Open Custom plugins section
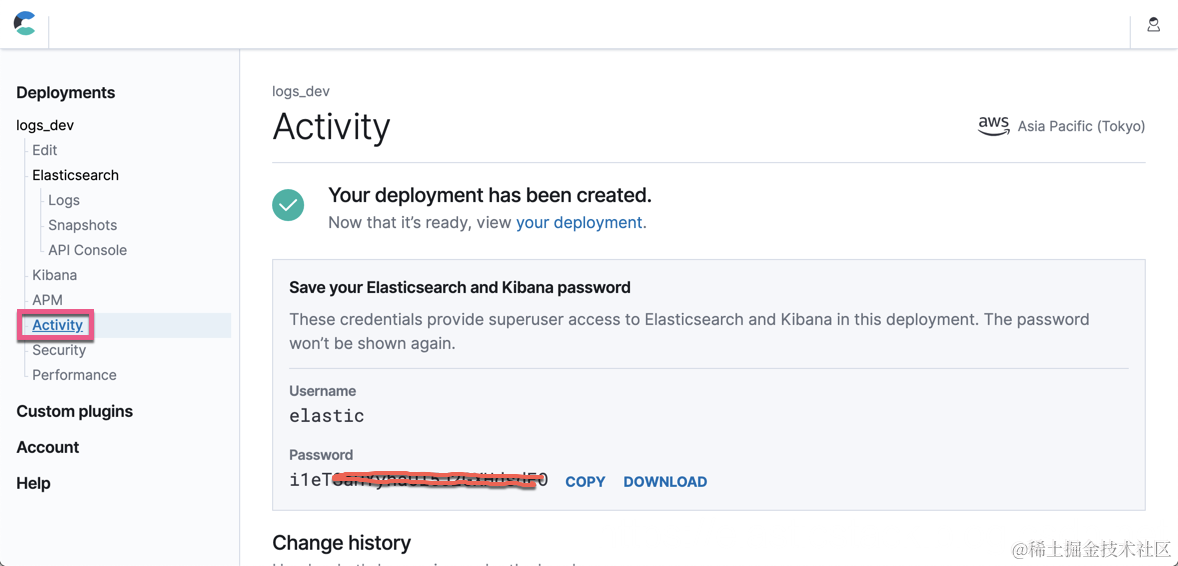Screen dimensions: 1178x566 (74, 411)
